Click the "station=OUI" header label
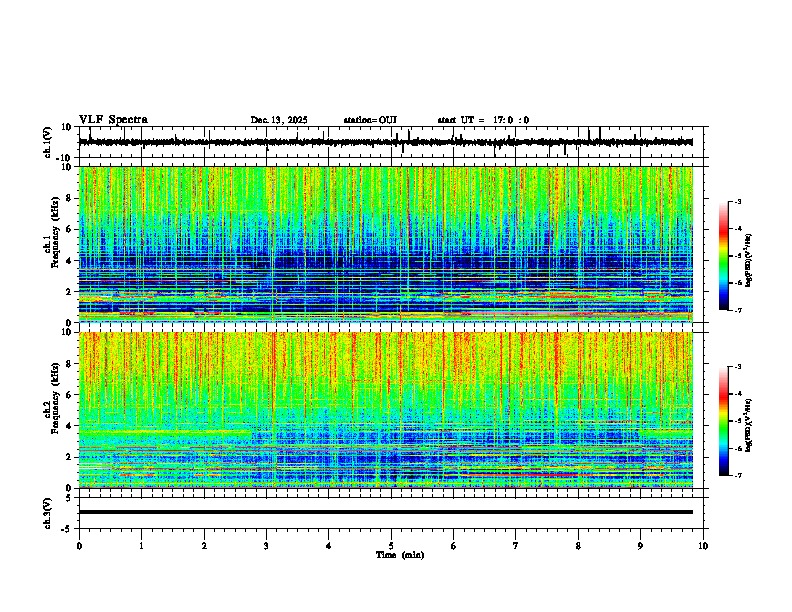792x612 pixels. click(370, 120)
